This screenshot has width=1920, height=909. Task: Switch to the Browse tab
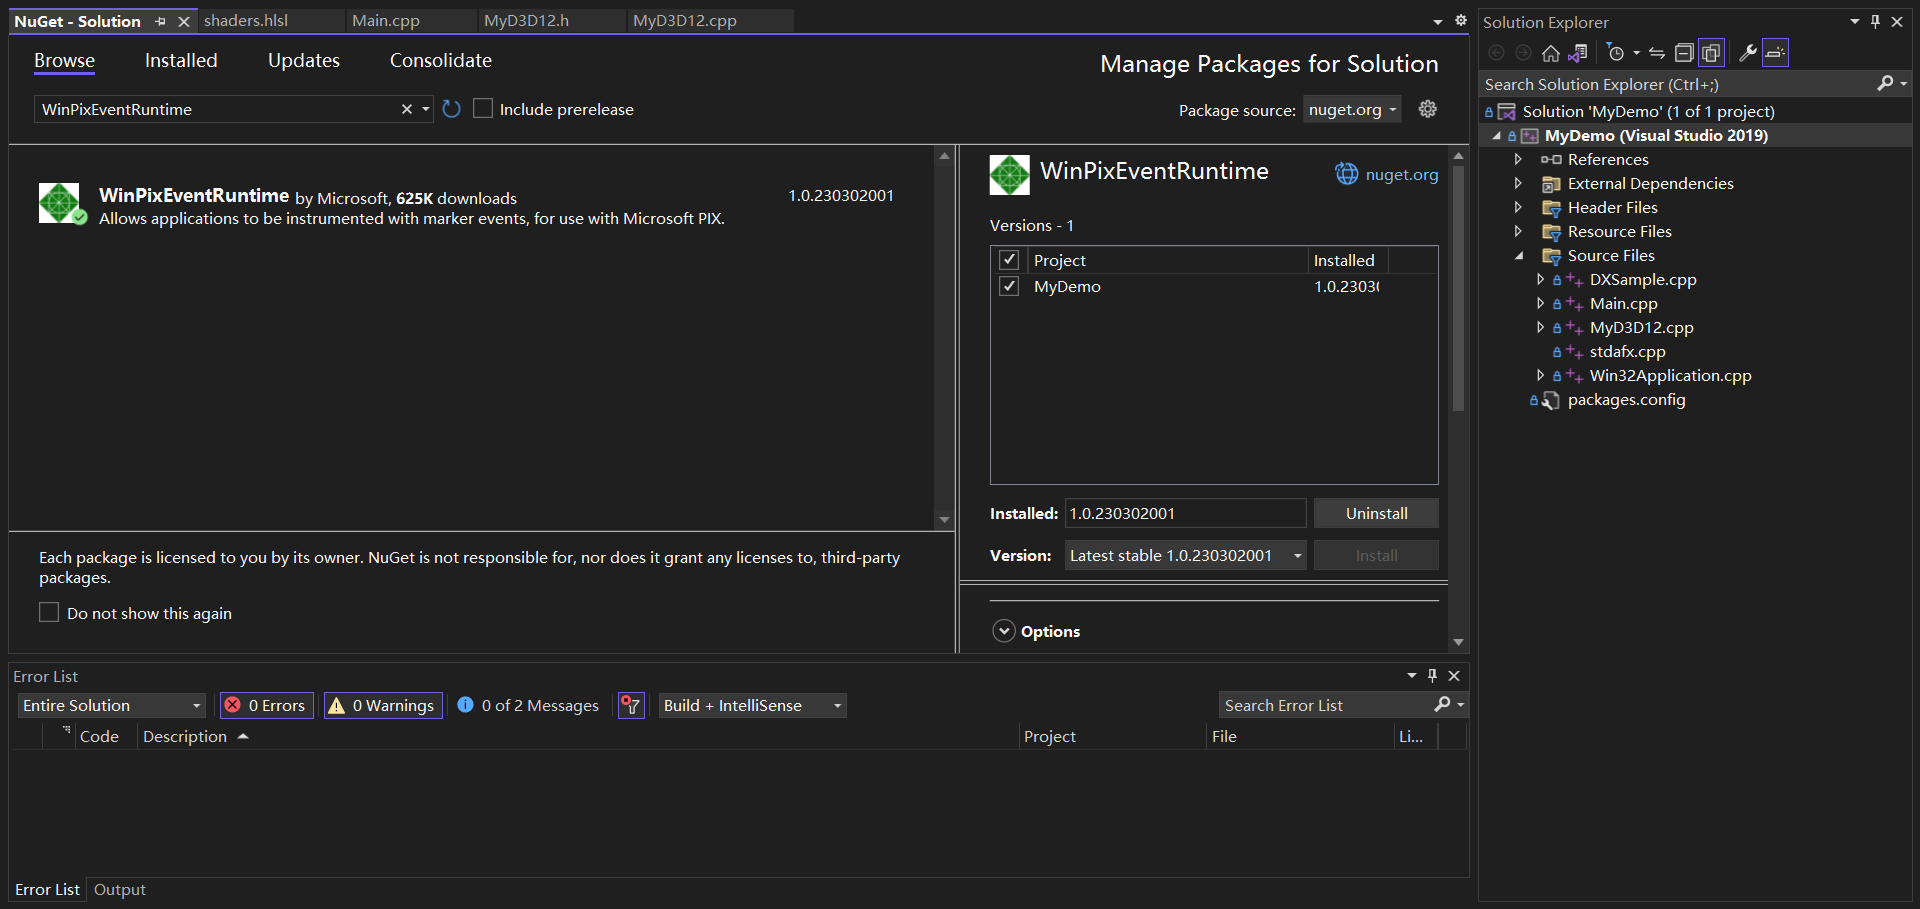(65, 61)
